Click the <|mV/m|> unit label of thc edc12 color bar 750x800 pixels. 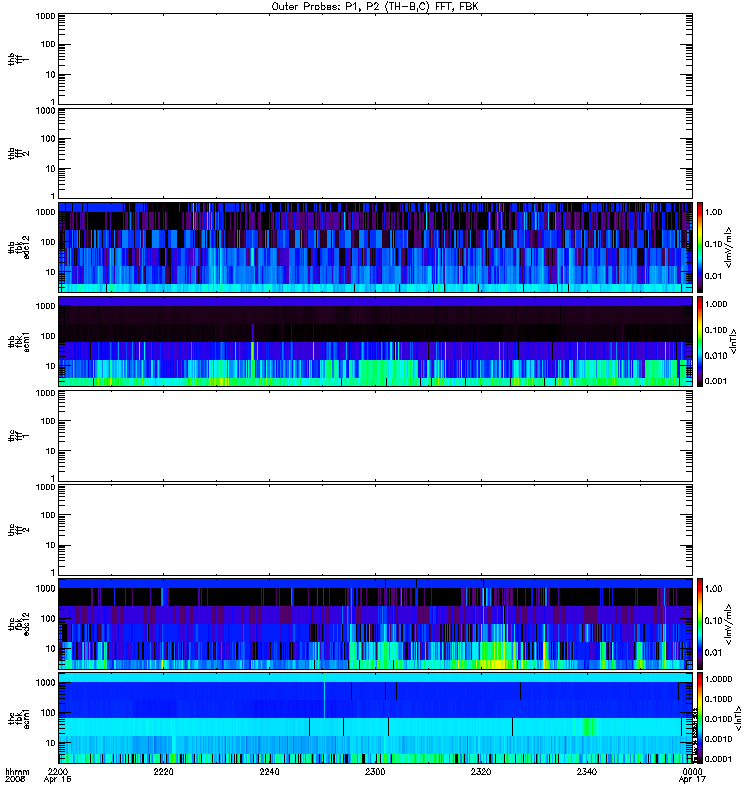[729, 624]
